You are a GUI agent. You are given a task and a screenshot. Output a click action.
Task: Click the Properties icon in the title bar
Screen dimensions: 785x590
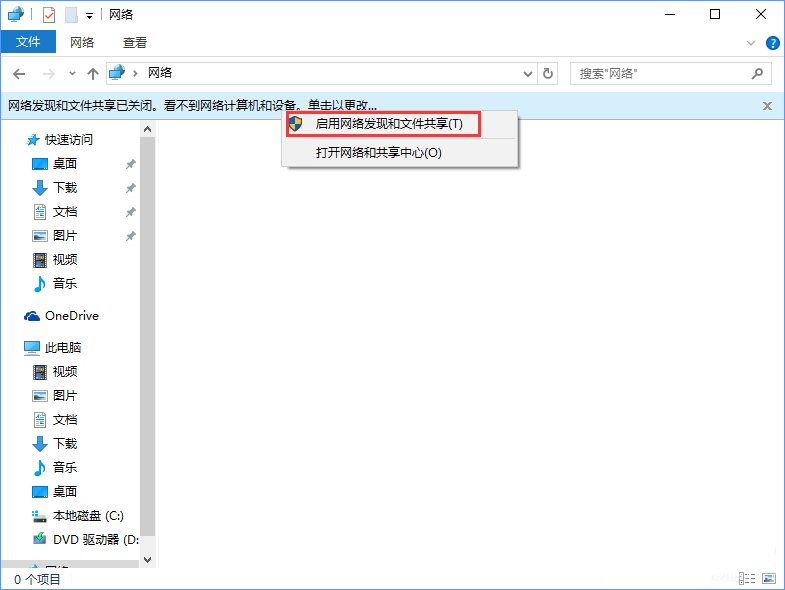pos(49,15)
